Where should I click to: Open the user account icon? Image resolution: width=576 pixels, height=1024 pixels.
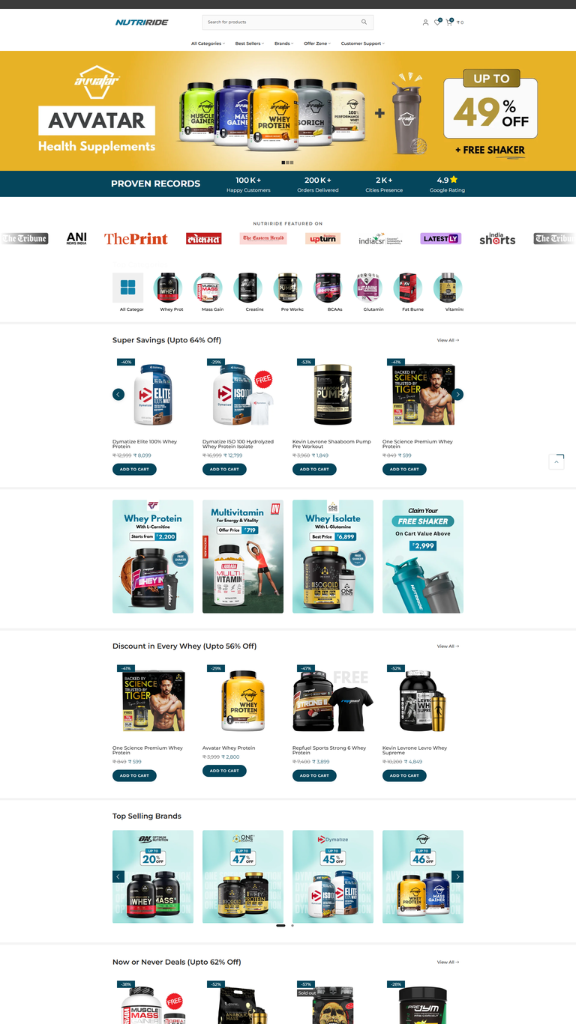pyautogui.click(x=425, y=22)
